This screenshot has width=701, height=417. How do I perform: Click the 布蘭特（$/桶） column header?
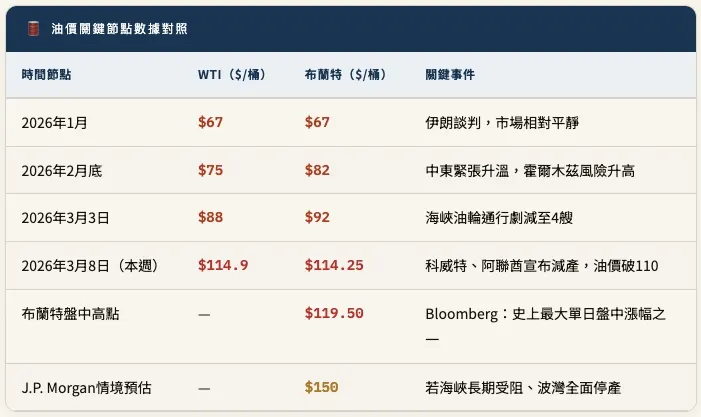pyautogui.click(x=345, y=74)
